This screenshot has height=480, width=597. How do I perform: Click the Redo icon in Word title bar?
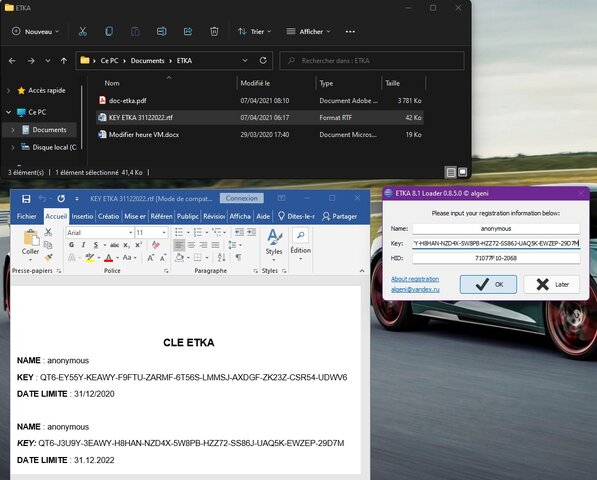click(61, 199)
